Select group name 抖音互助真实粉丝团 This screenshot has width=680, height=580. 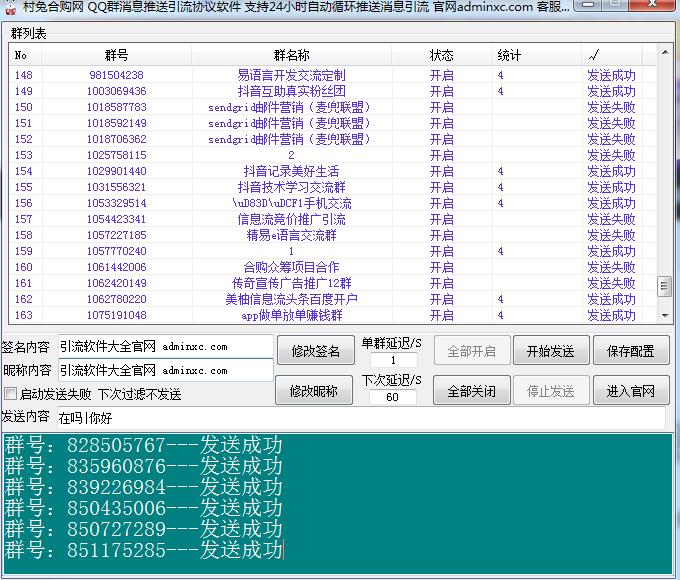(x=291, y=91)
